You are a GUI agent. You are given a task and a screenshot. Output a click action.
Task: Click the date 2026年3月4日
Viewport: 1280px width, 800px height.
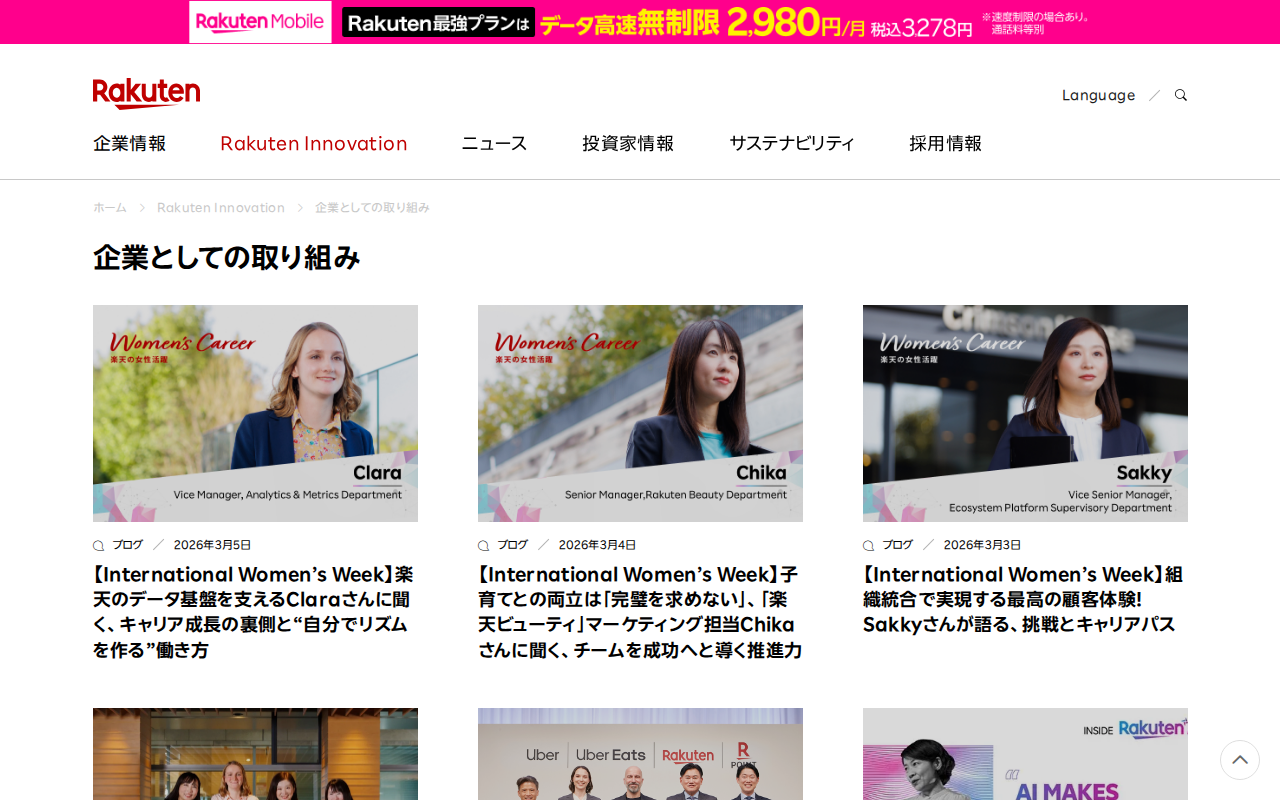click(597, 545)
